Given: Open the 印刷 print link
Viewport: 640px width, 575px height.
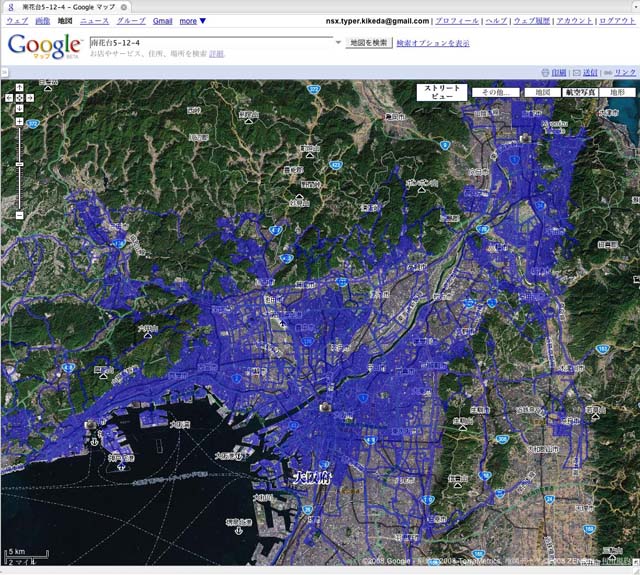Looking at the screenshot, I should click(558, 73).
